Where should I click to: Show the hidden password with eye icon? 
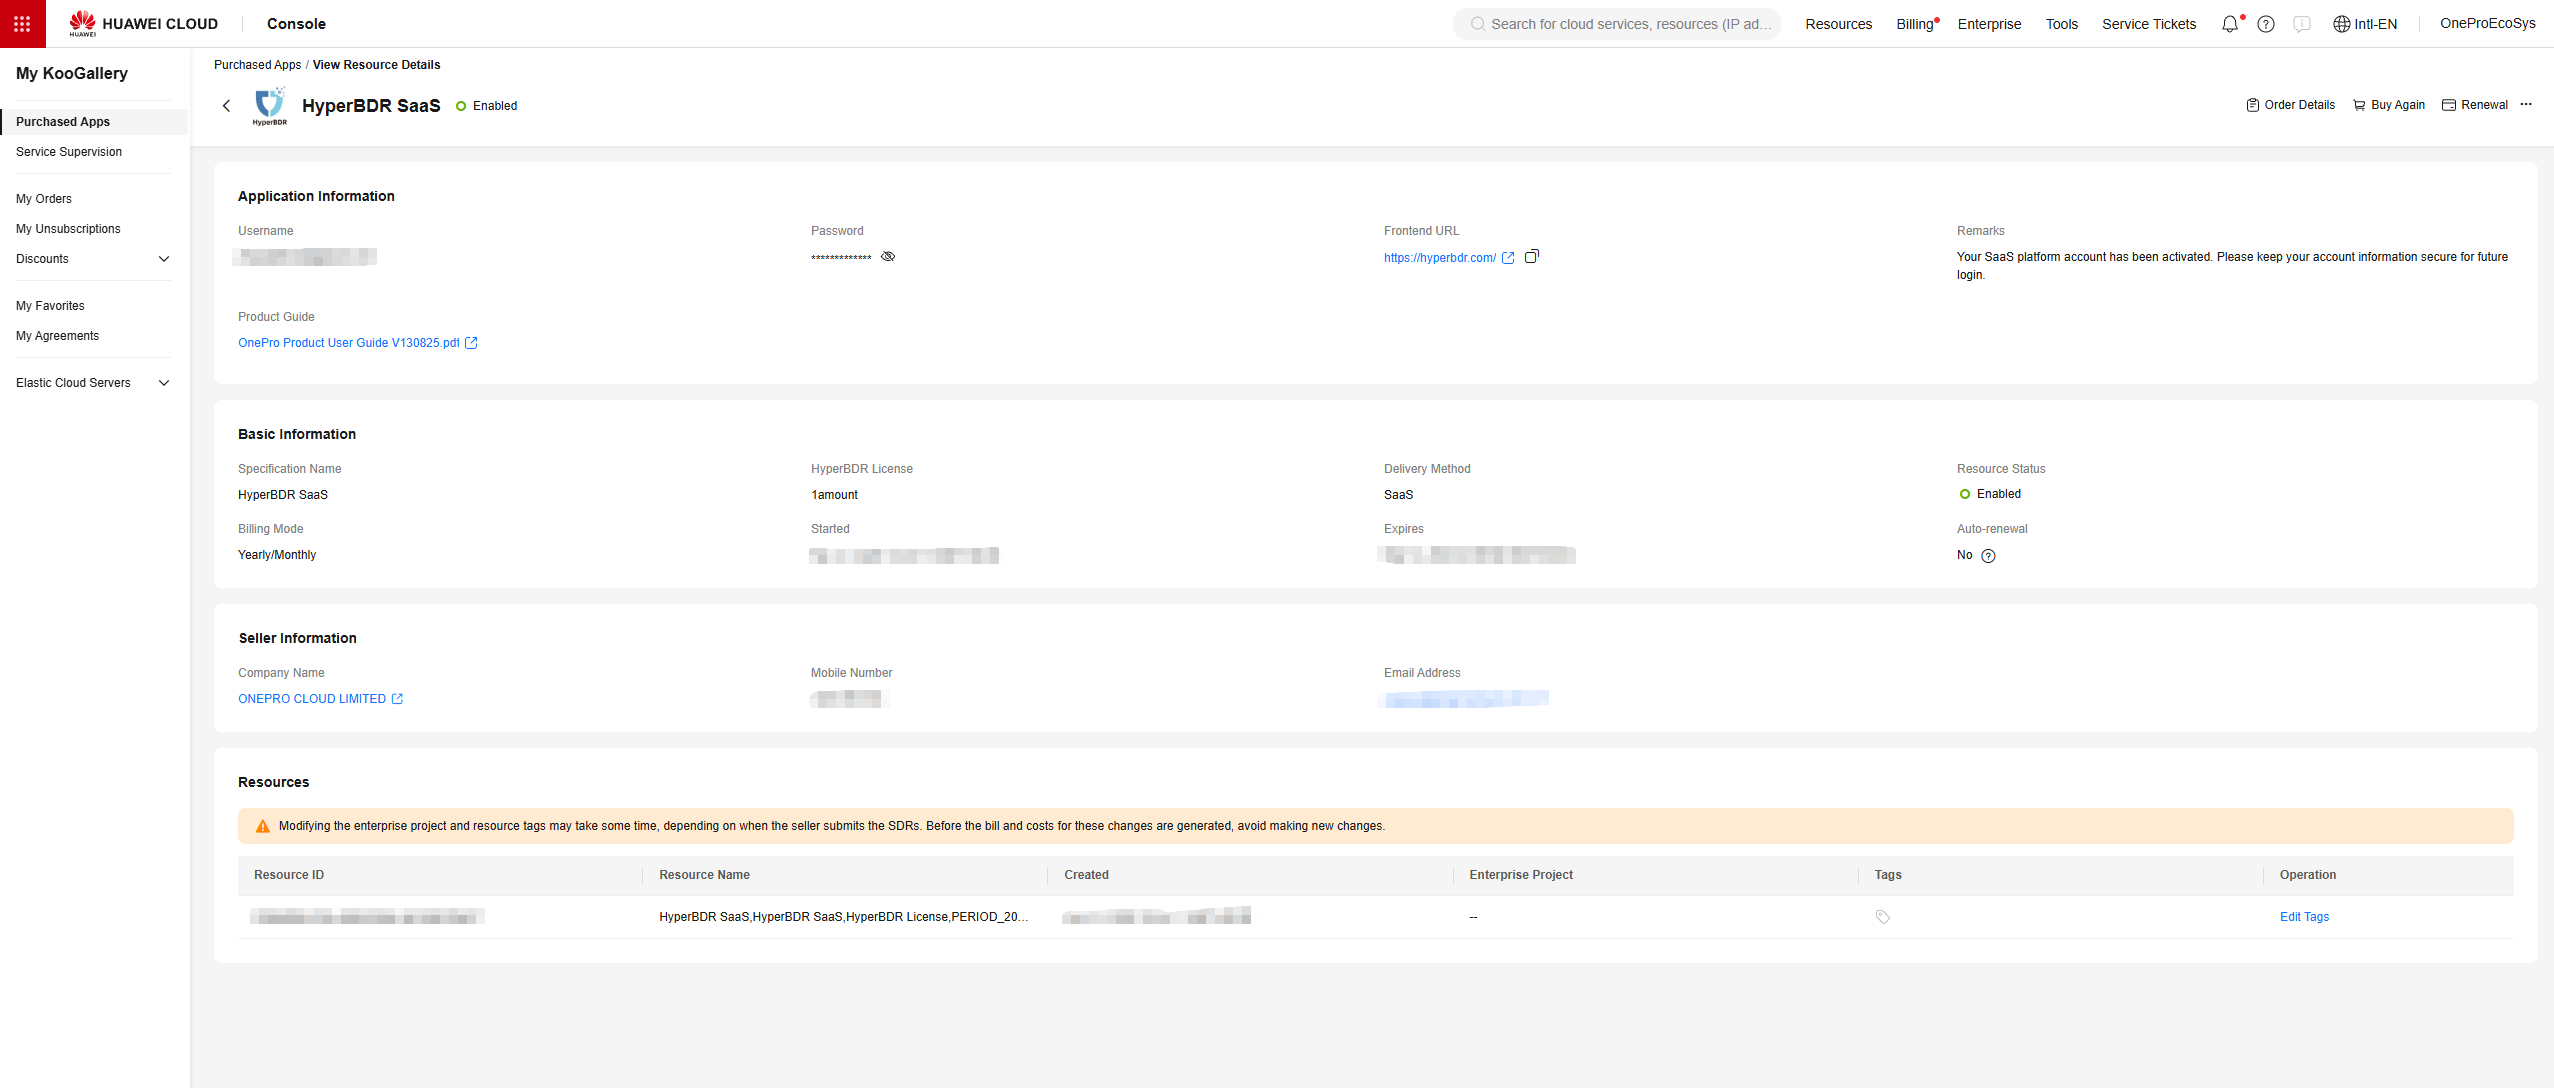pos(888,257)
